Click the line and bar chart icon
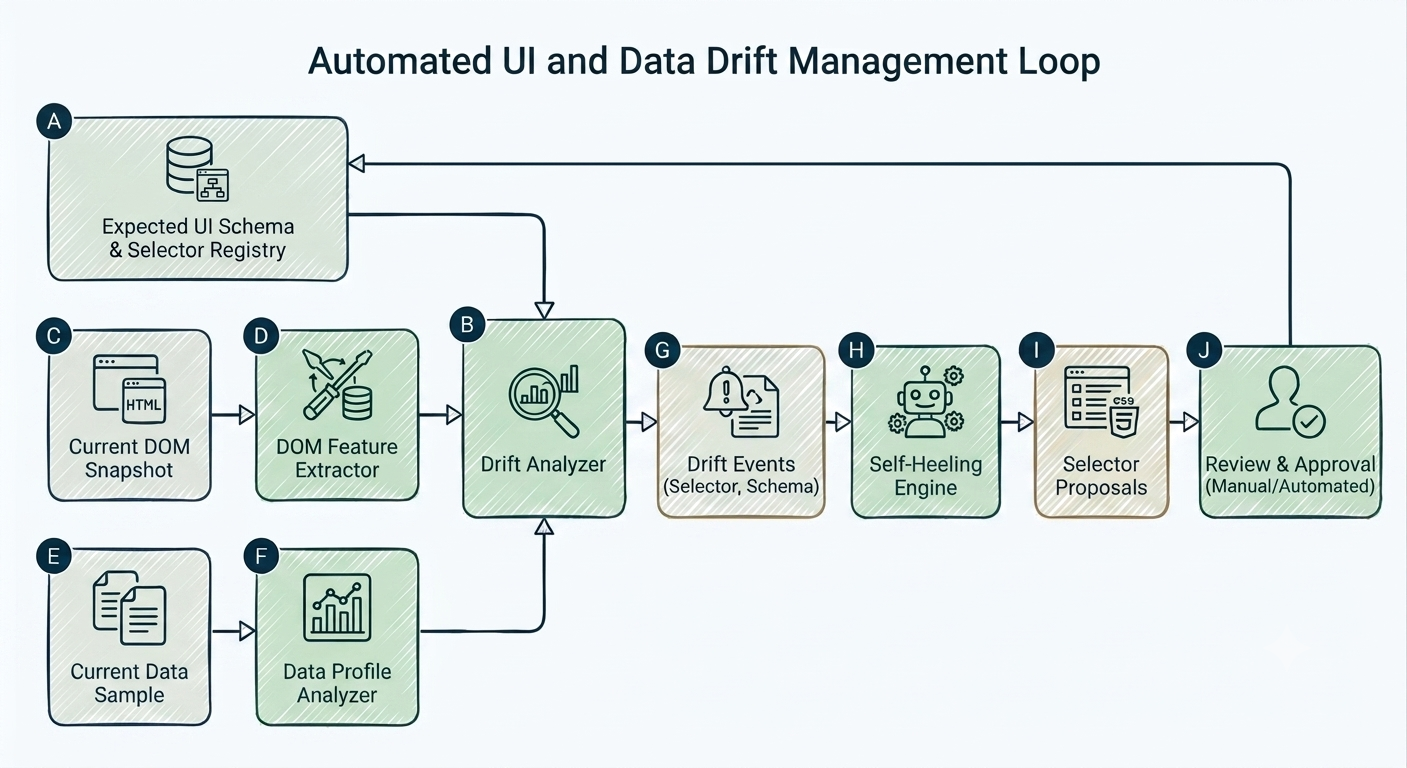This screenshot has height=768, width=1407. [337, 606]
